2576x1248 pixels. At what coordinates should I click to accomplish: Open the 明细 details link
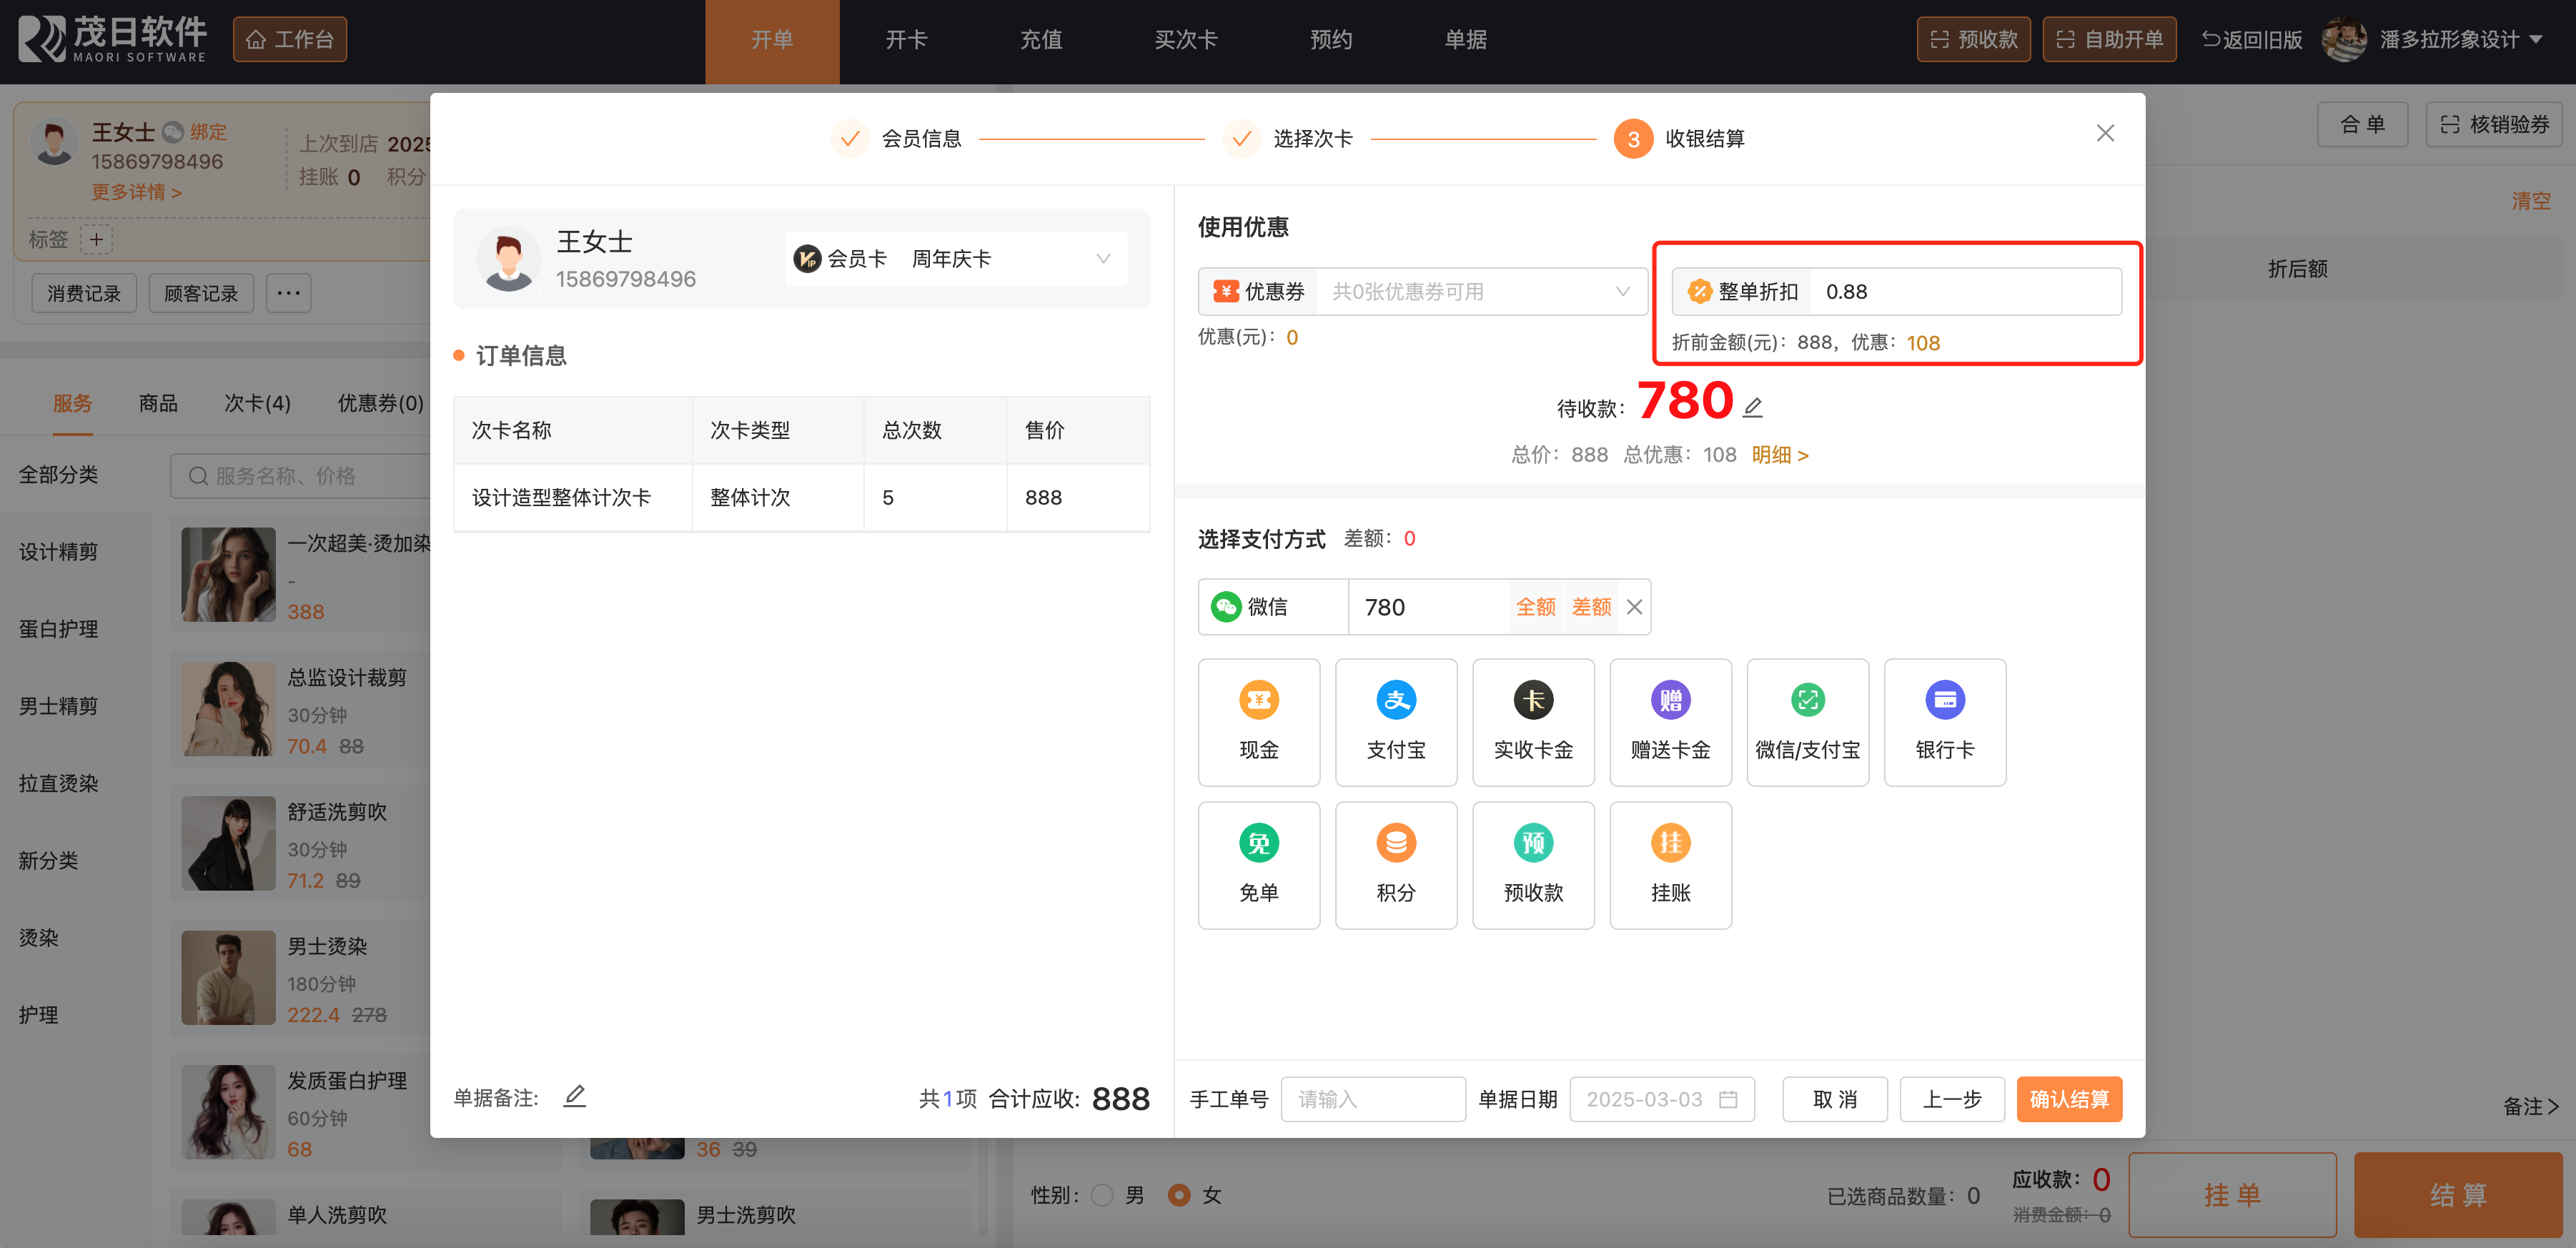(x=1779, y=455)
